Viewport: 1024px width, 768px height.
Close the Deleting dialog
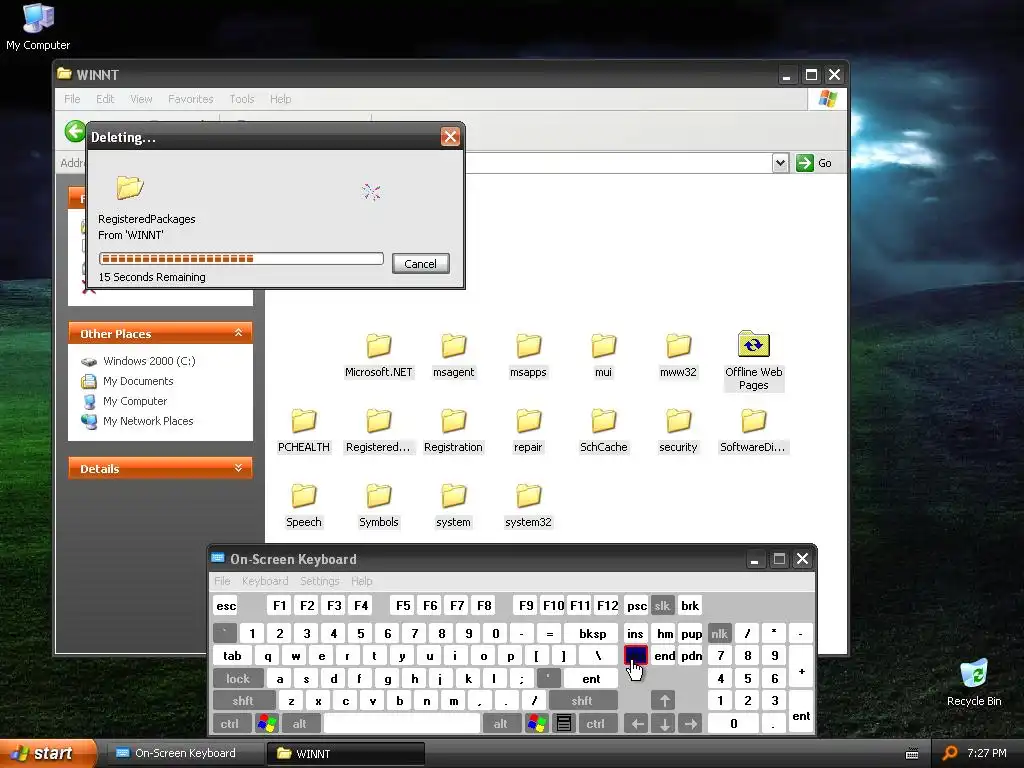(x=450, y=136)
